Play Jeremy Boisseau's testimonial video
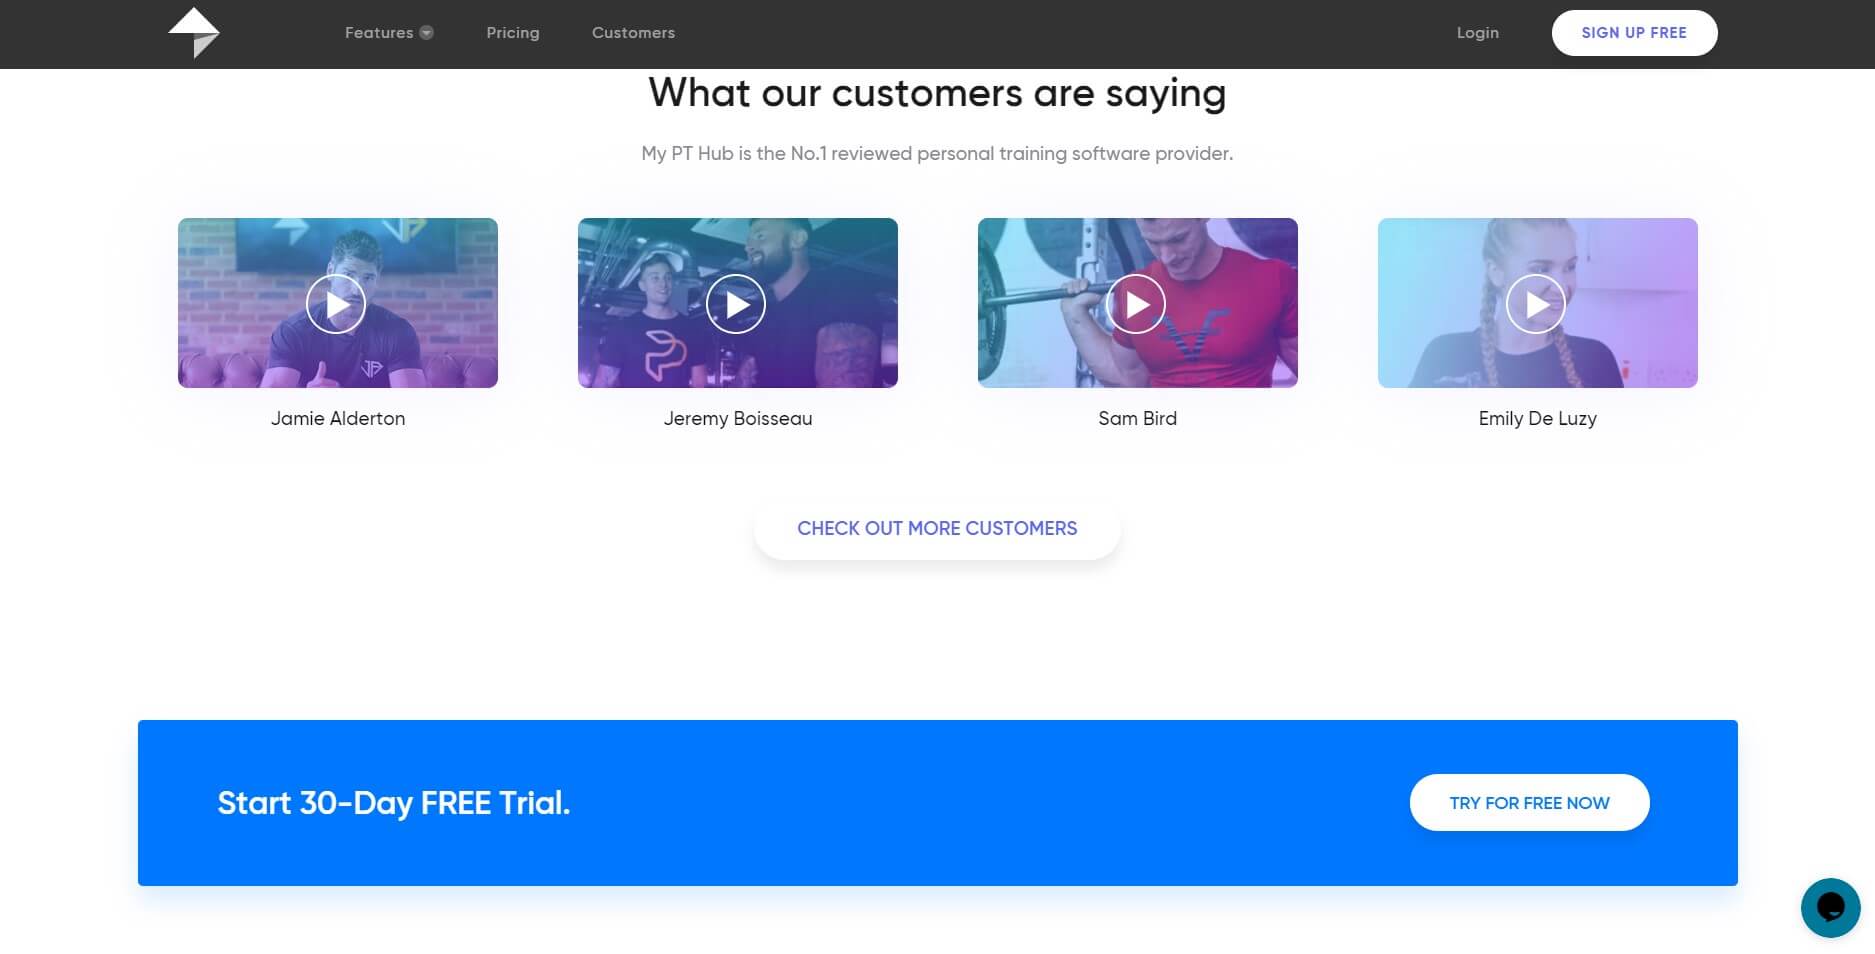Image resolution: width=1875 pixels, height=954 pixels. click(736, 304)
